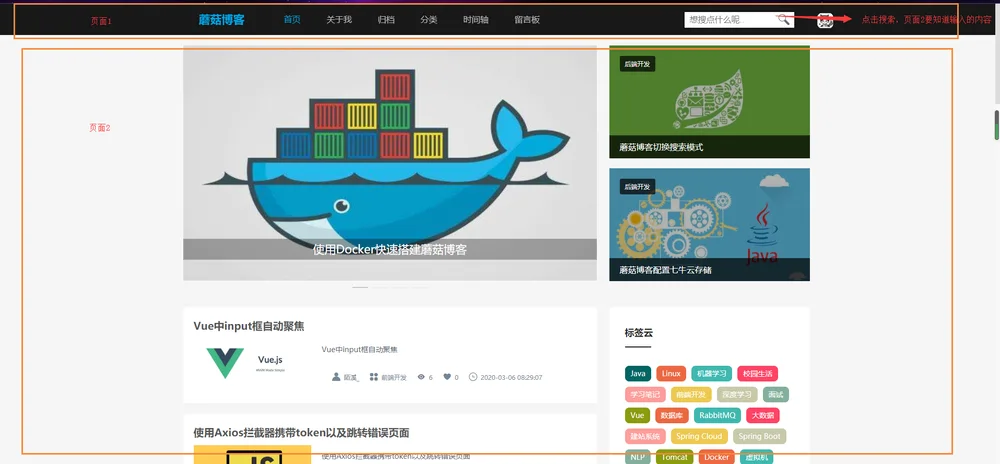Click the Spring Cloud tag
Image resolution: width=1000 pixels, height=464 pixels.
[699, 437]
